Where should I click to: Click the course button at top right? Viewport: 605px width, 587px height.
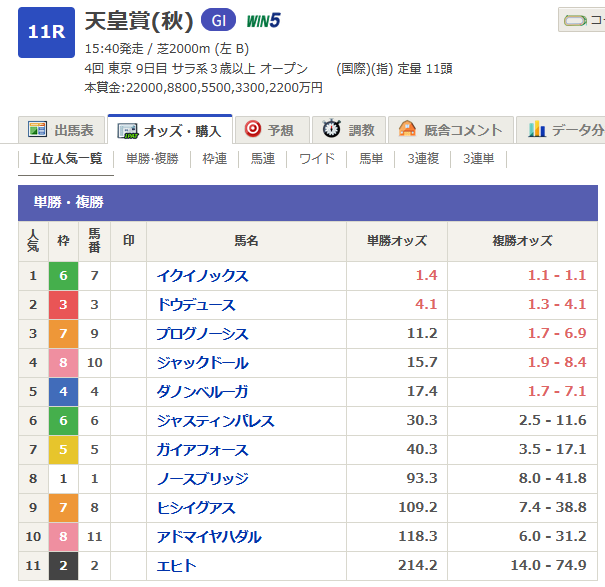pyautogui.click(x=582, y=20)
